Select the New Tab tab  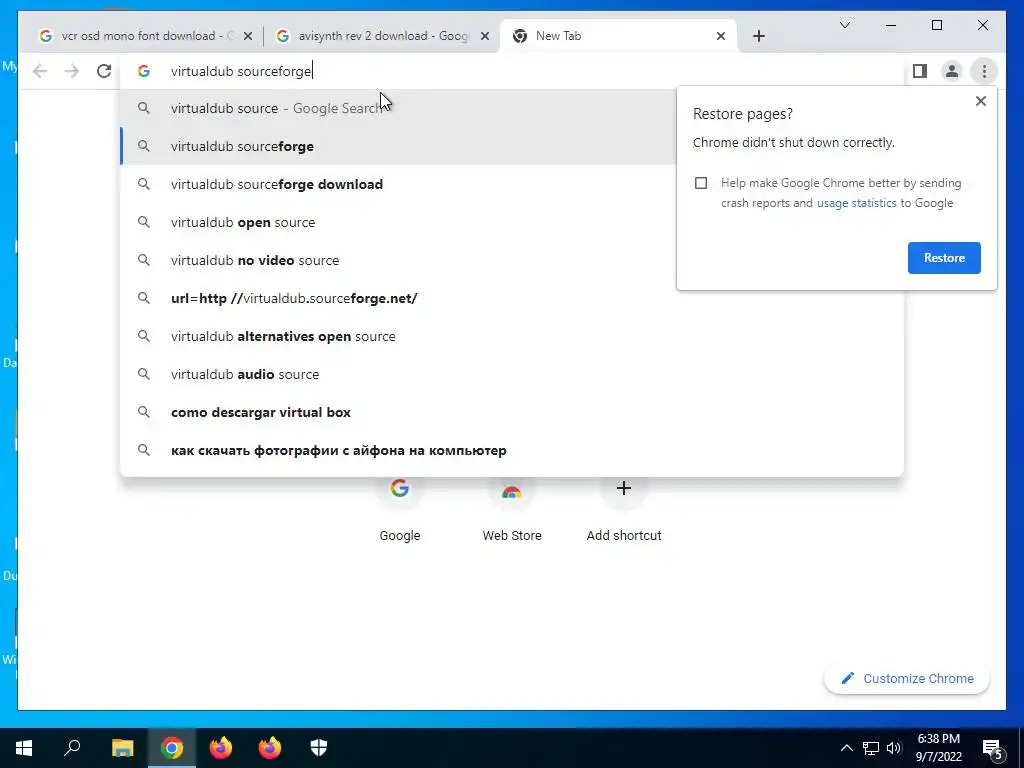tap(617, 36)
